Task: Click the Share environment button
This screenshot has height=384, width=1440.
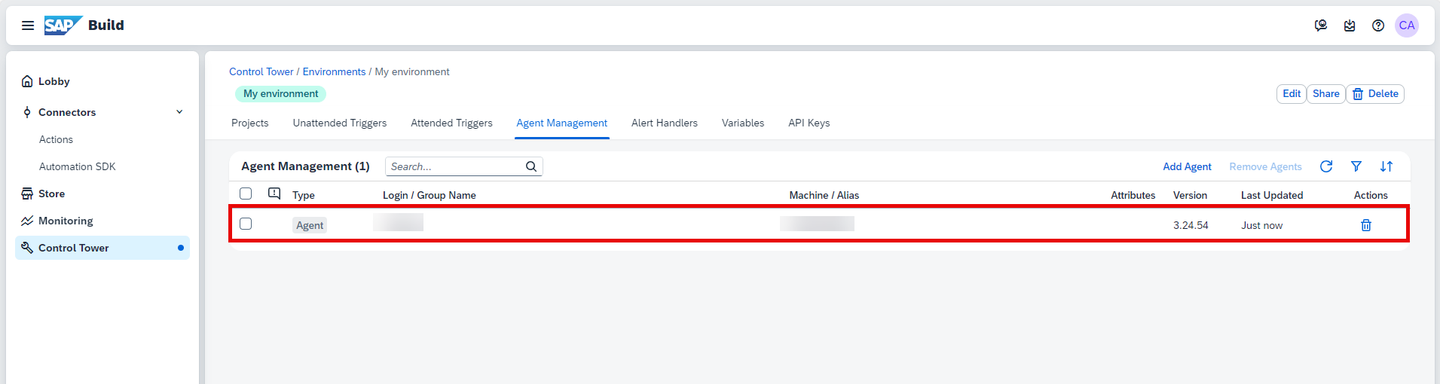Action: pos(1326,94)
